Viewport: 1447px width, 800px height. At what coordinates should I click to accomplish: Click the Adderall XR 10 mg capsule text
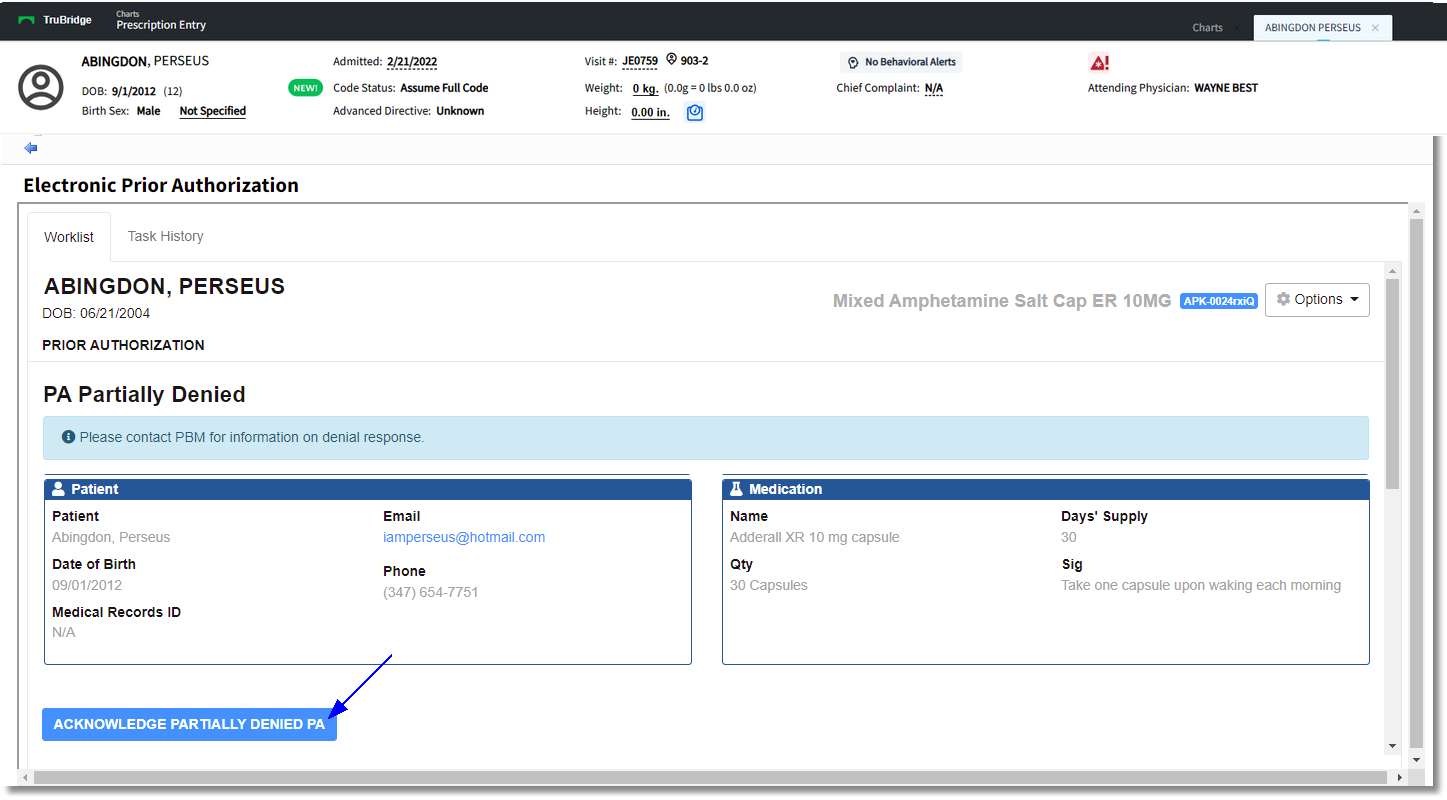click(x=815, y=537)
